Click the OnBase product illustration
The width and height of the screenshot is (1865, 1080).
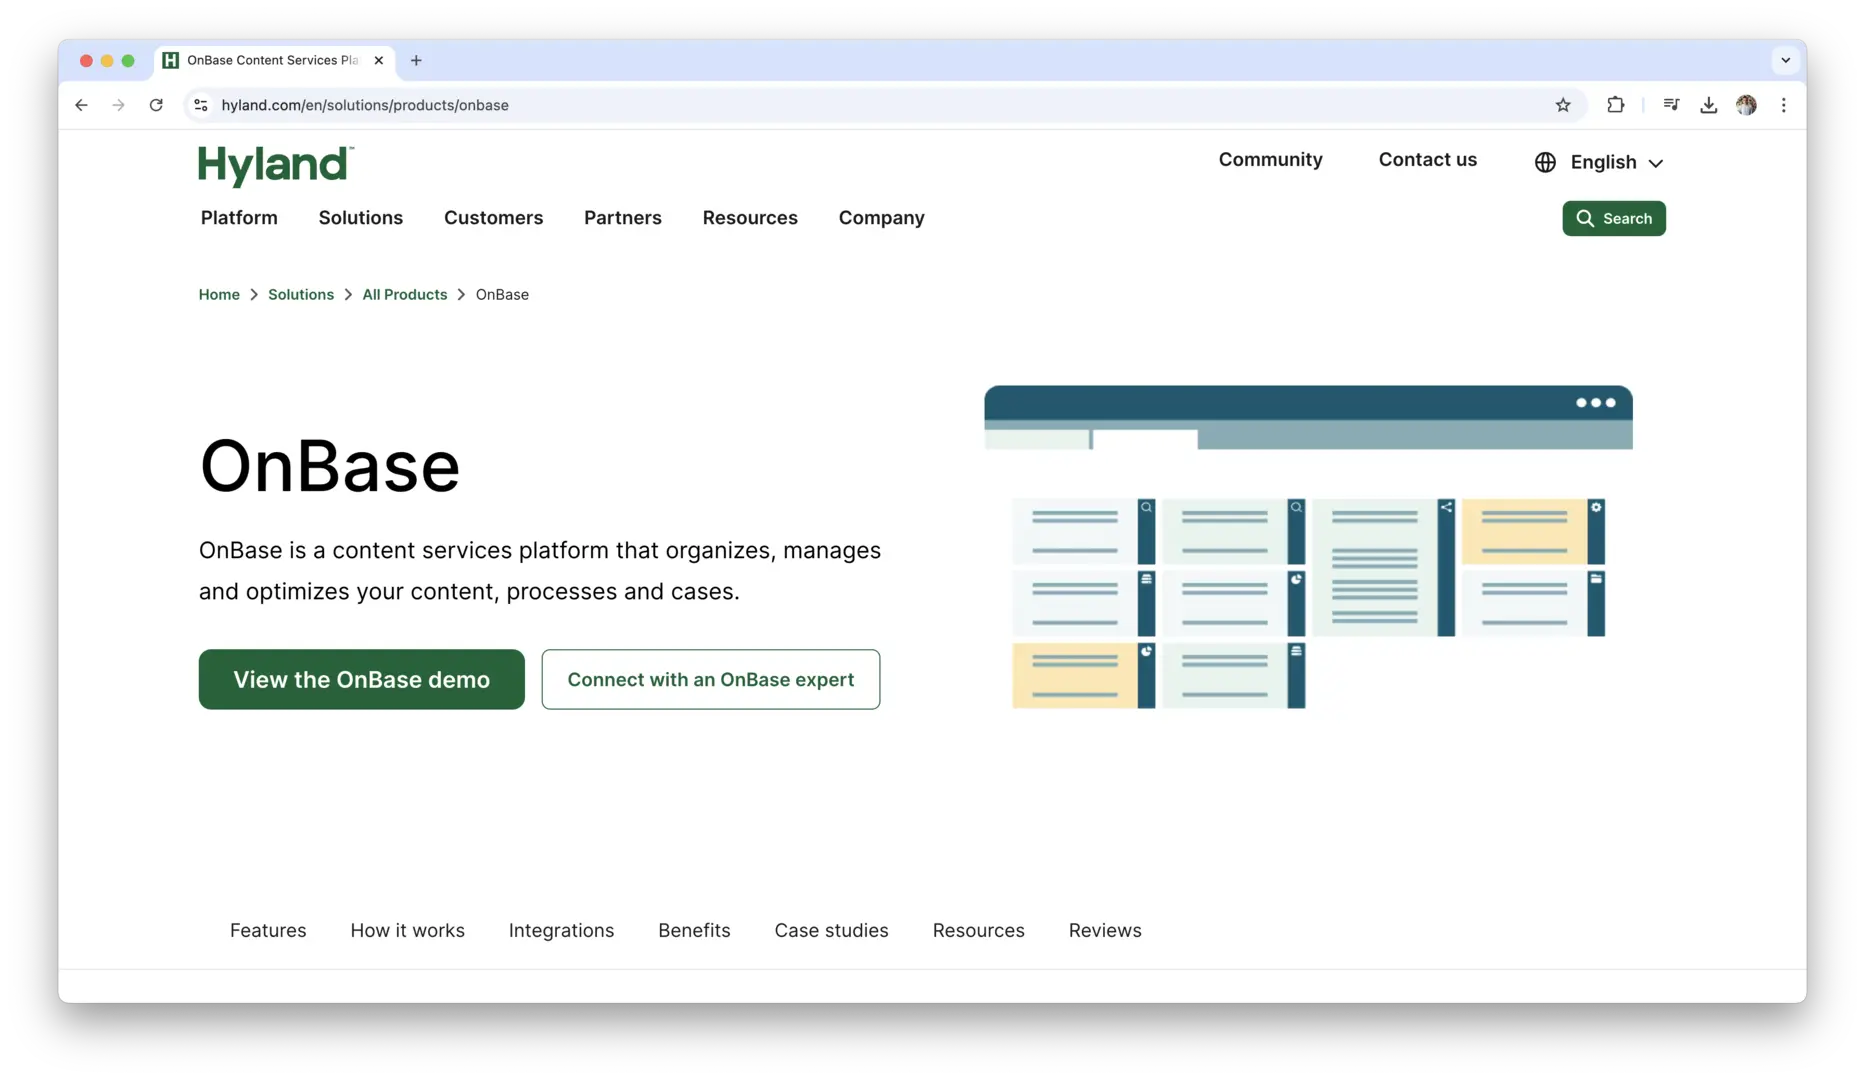click(1308, 547)
